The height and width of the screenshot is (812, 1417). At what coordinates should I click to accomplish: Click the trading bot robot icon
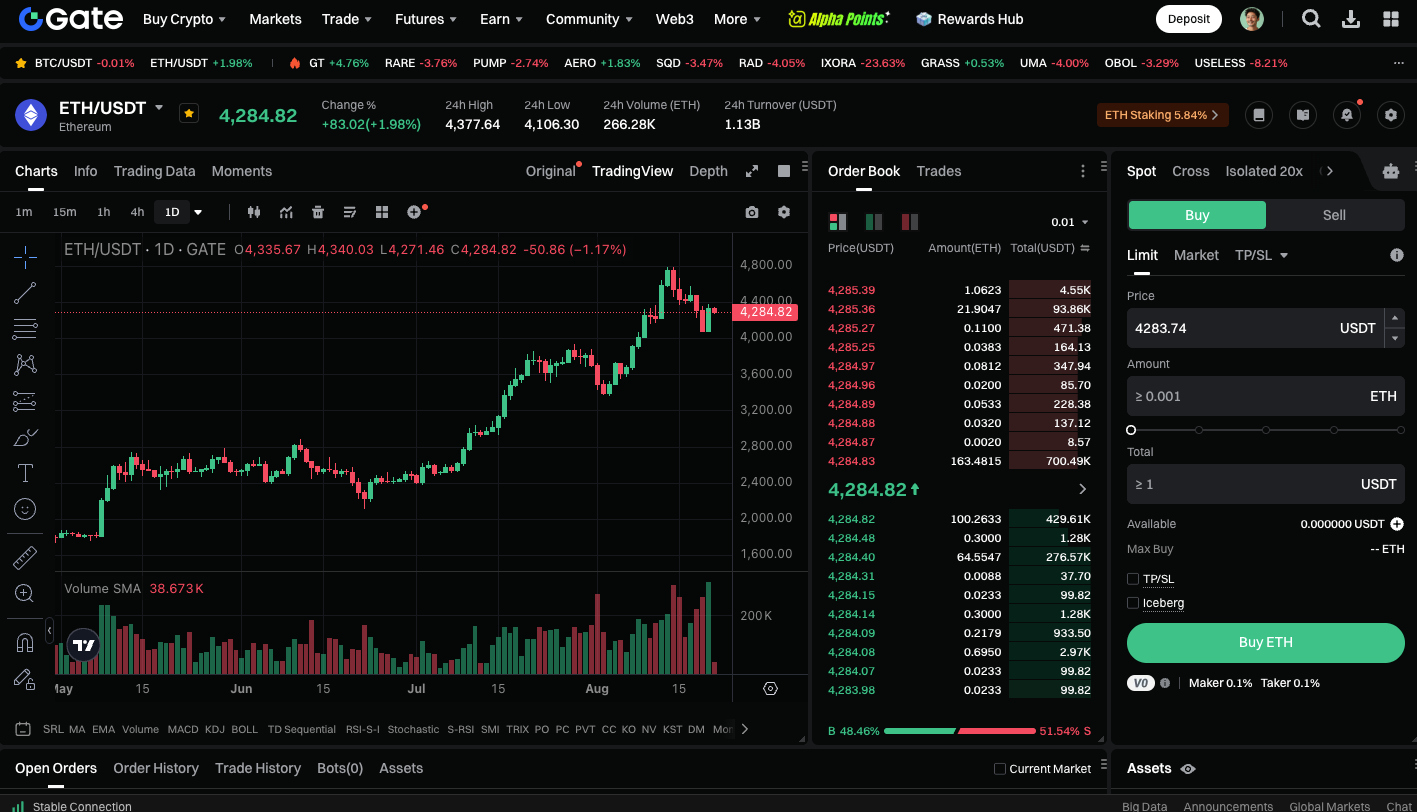(1390, 171)
